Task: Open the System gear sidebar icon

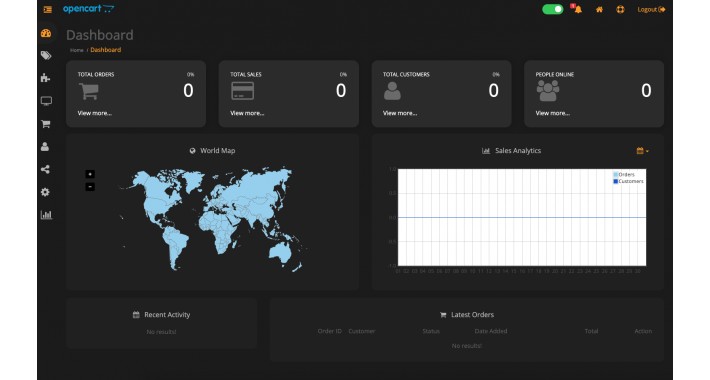Action: click(x=45, y=192)
